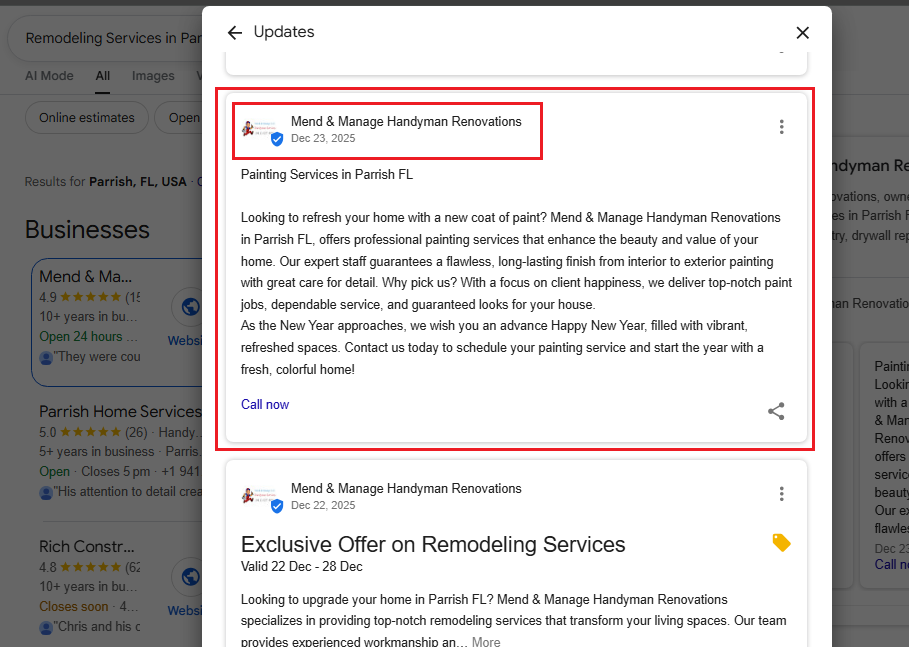909x647 pixels.
Task: Click the Call now link
Action: pos(265,404)
